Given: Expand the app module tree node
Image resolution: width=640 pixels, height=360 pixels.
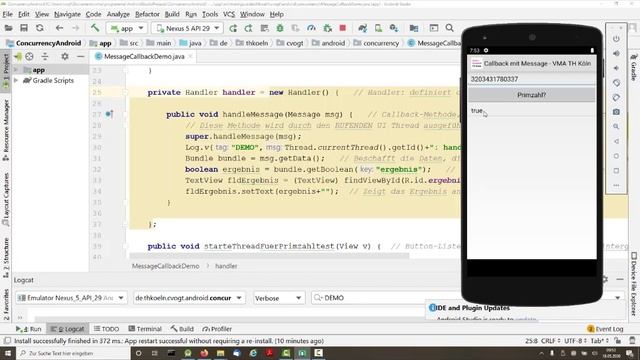Looking at the screenshot, I should (x=16, y=70).
